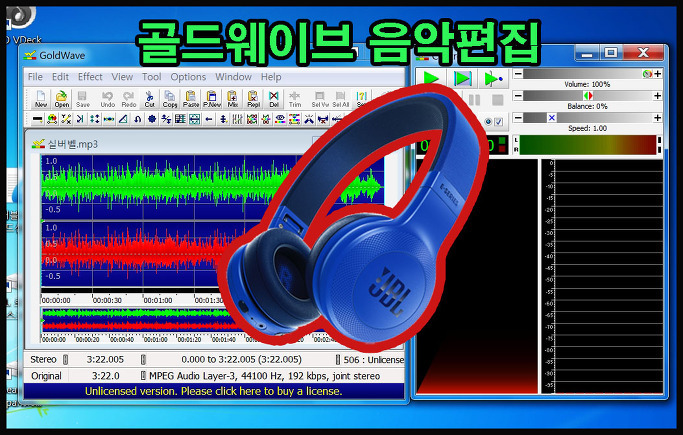Click the Sel All toolbar icon
Image resolution: width=683 pixels, height=435 pixels.
[x=341, y=99]
